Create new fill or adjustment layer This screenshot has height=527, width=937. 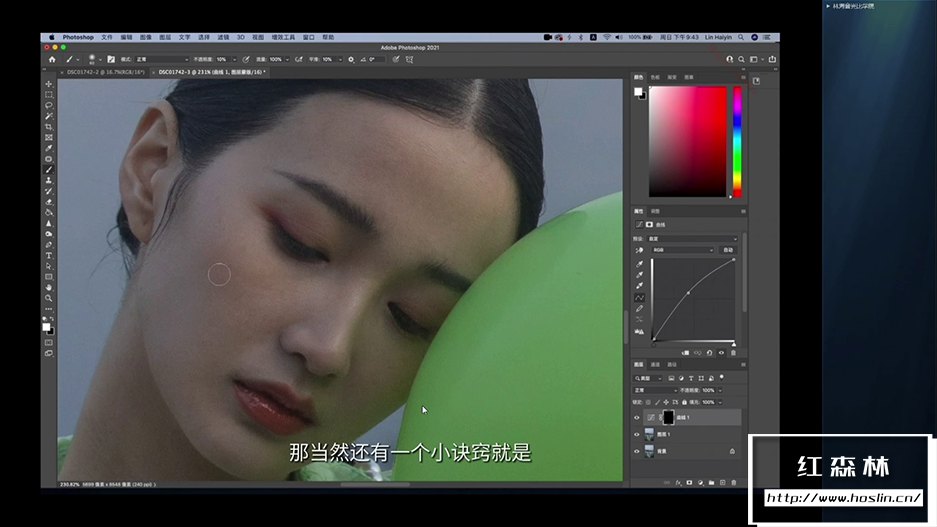pos(700,483)
